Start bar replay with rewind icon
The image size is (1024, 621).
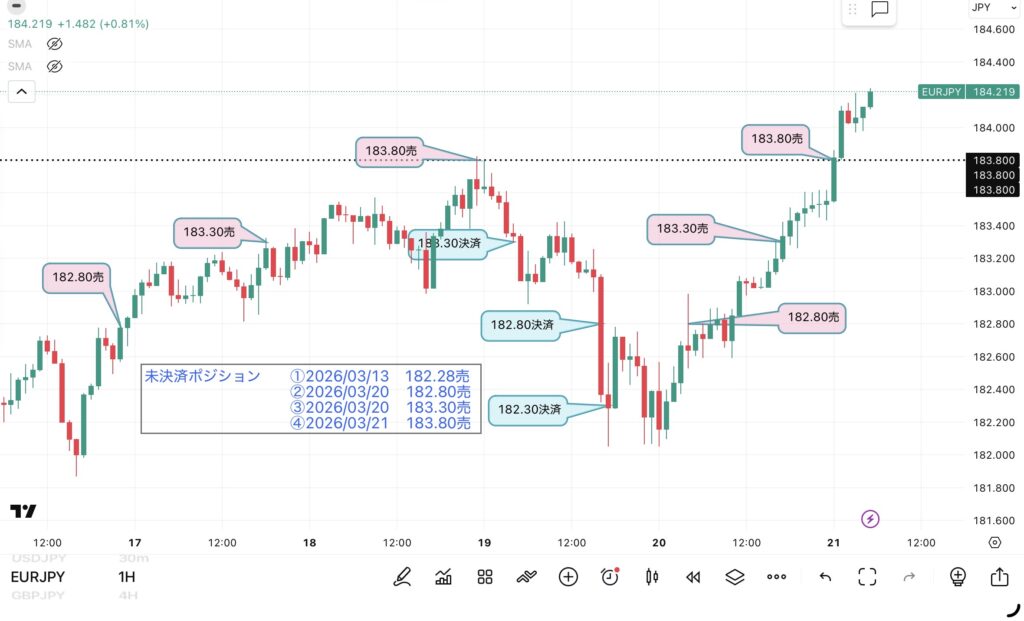click(693, 576)
